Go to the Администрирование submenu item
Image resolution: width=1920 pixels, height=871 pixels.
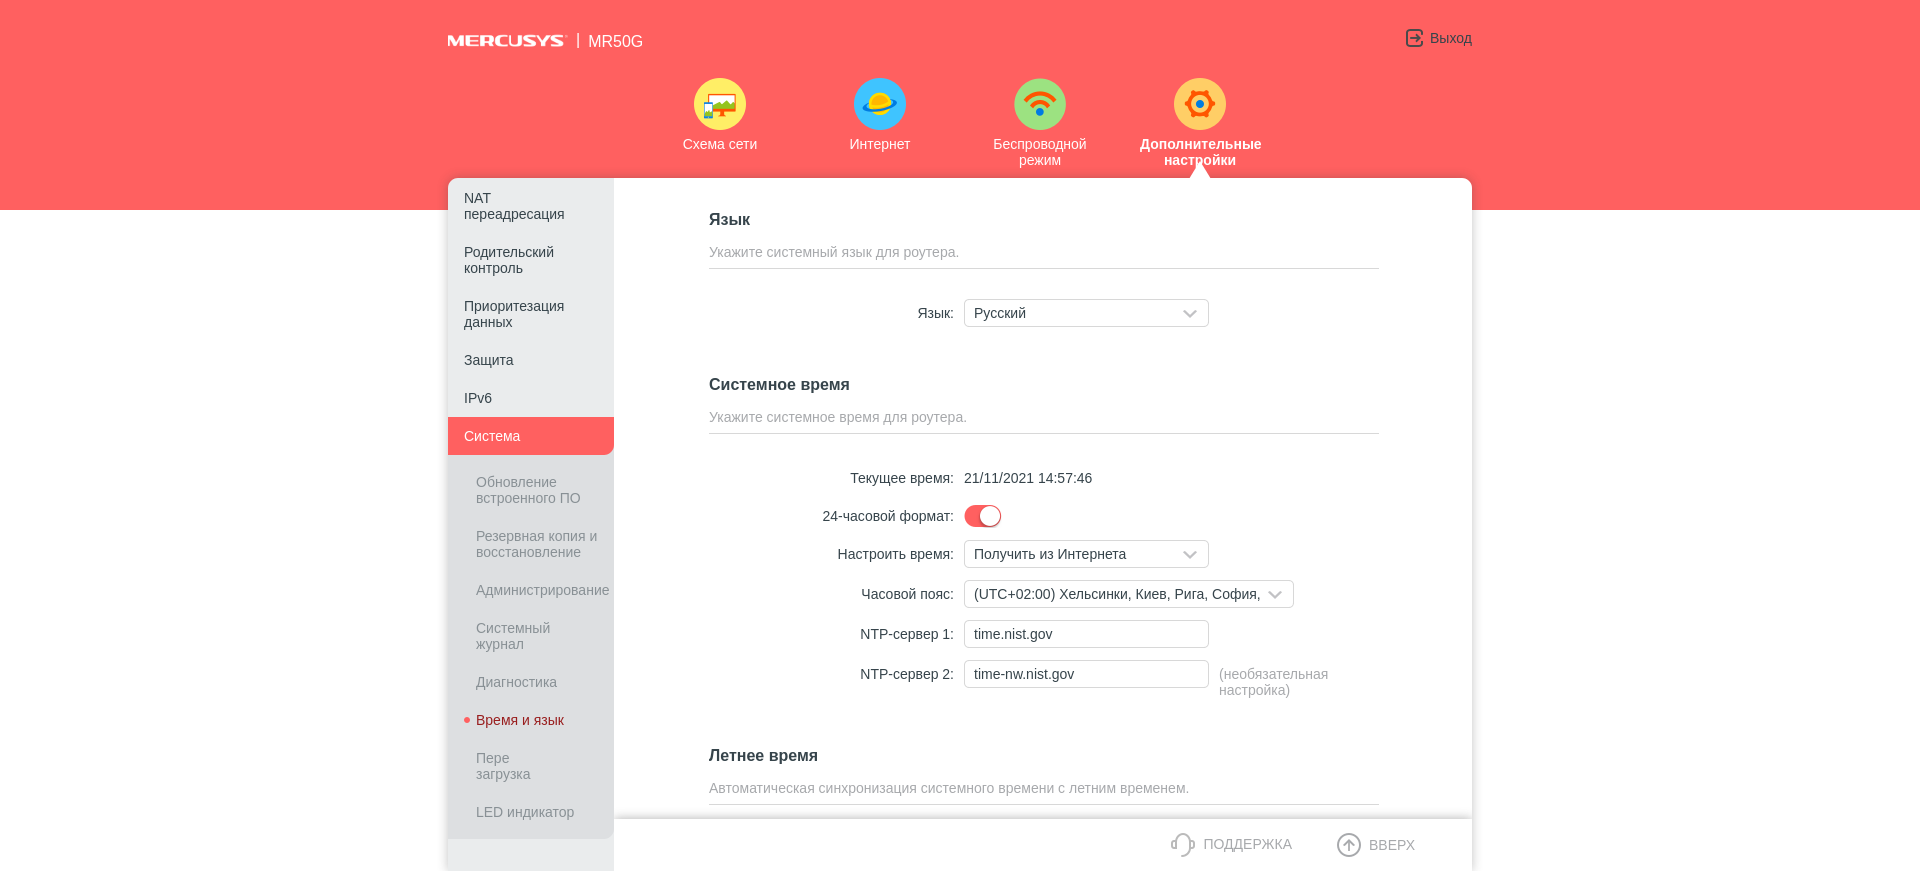pos(542,590)
